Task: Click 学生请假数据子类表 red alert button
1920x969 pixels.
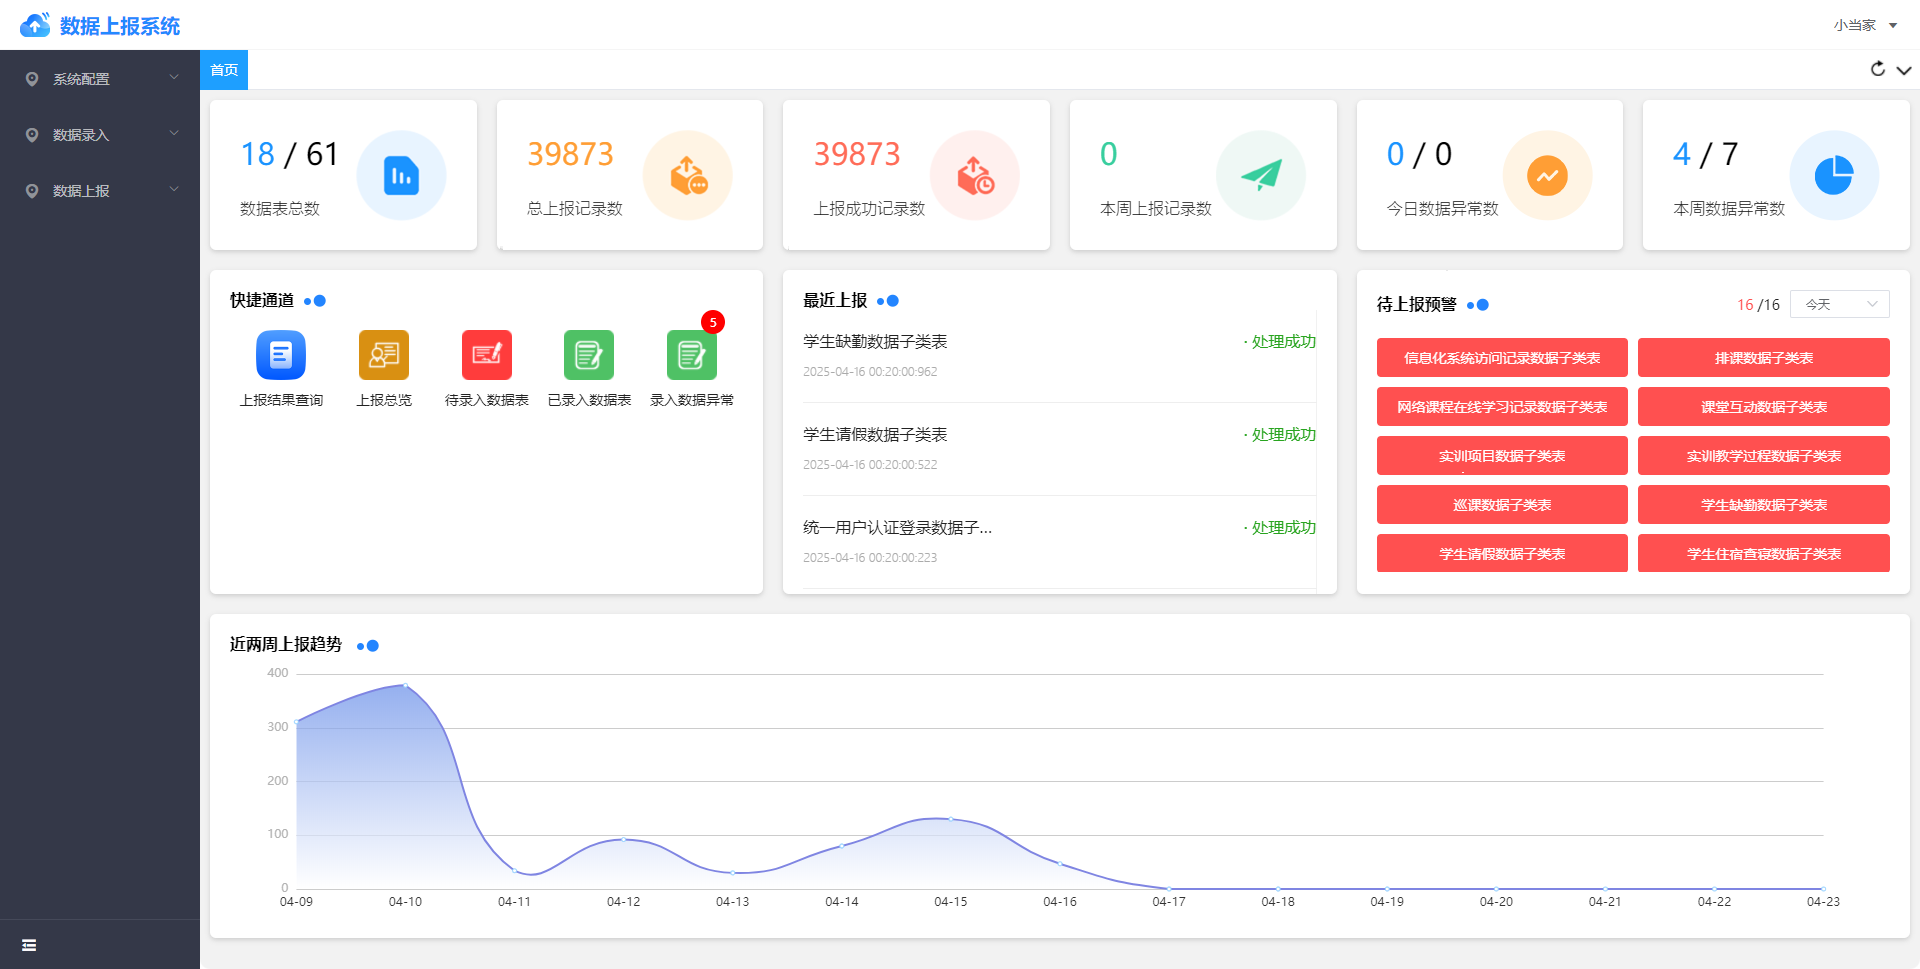Action: 1502,554
